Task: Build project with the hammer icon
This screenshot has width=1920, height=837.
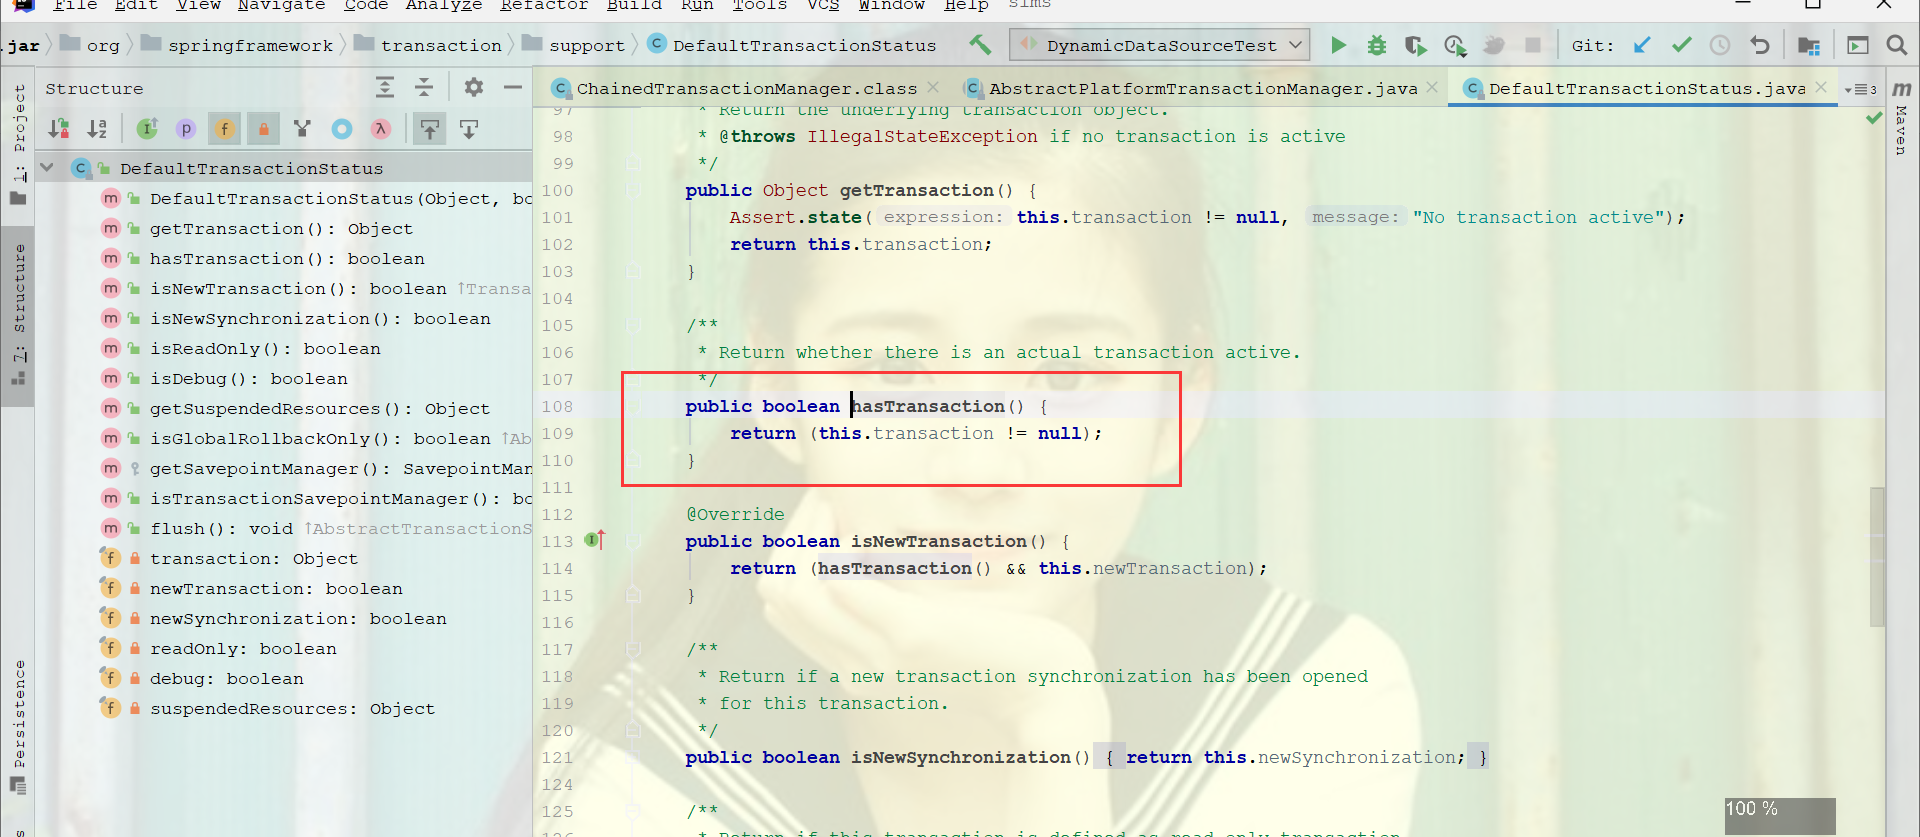Action: click(x=980, y=45)
